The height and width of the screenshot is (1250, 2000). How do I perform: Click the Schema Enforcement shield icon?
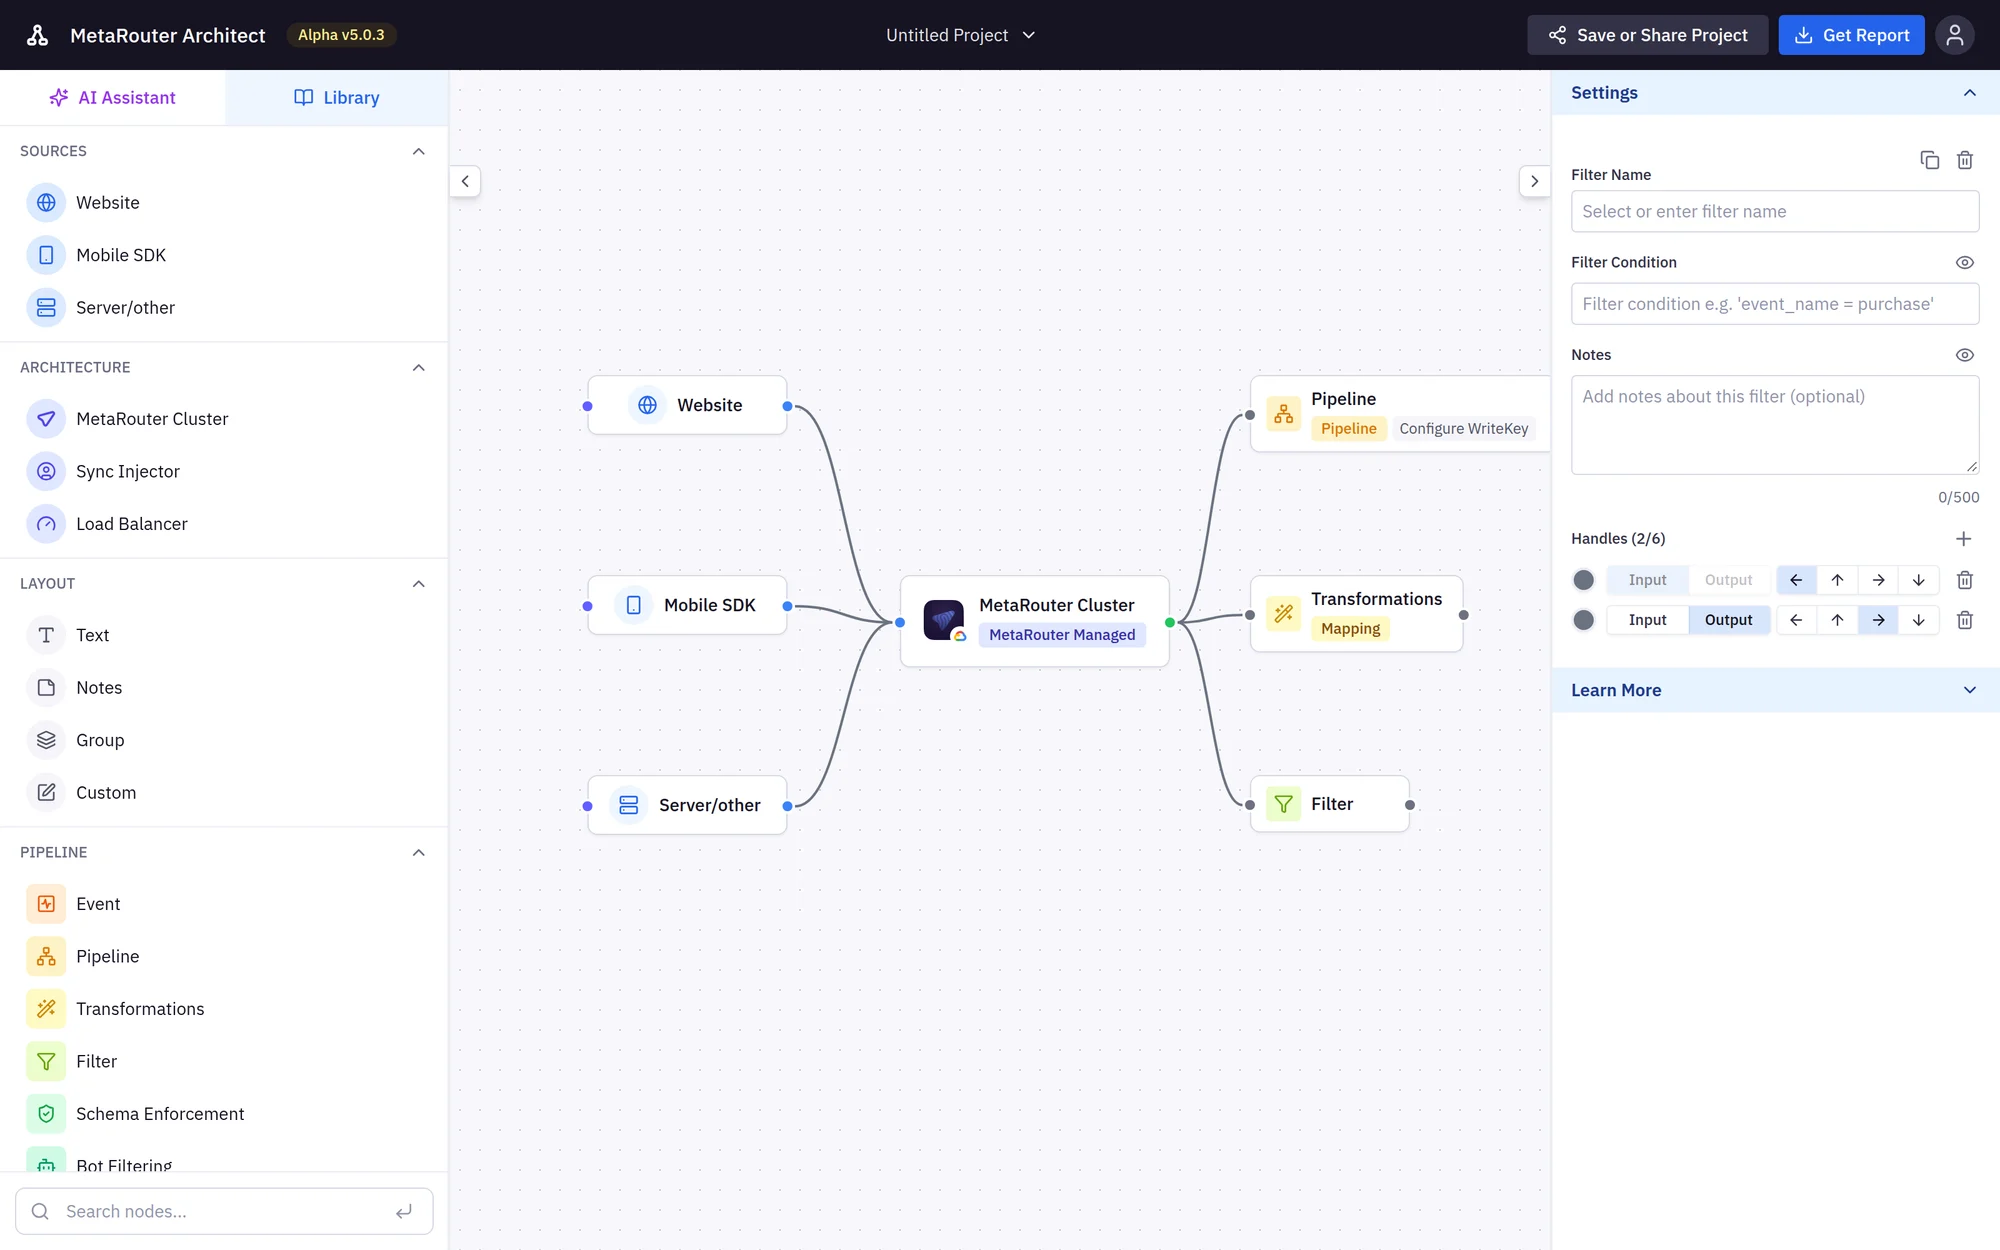tap(46, 1114)
